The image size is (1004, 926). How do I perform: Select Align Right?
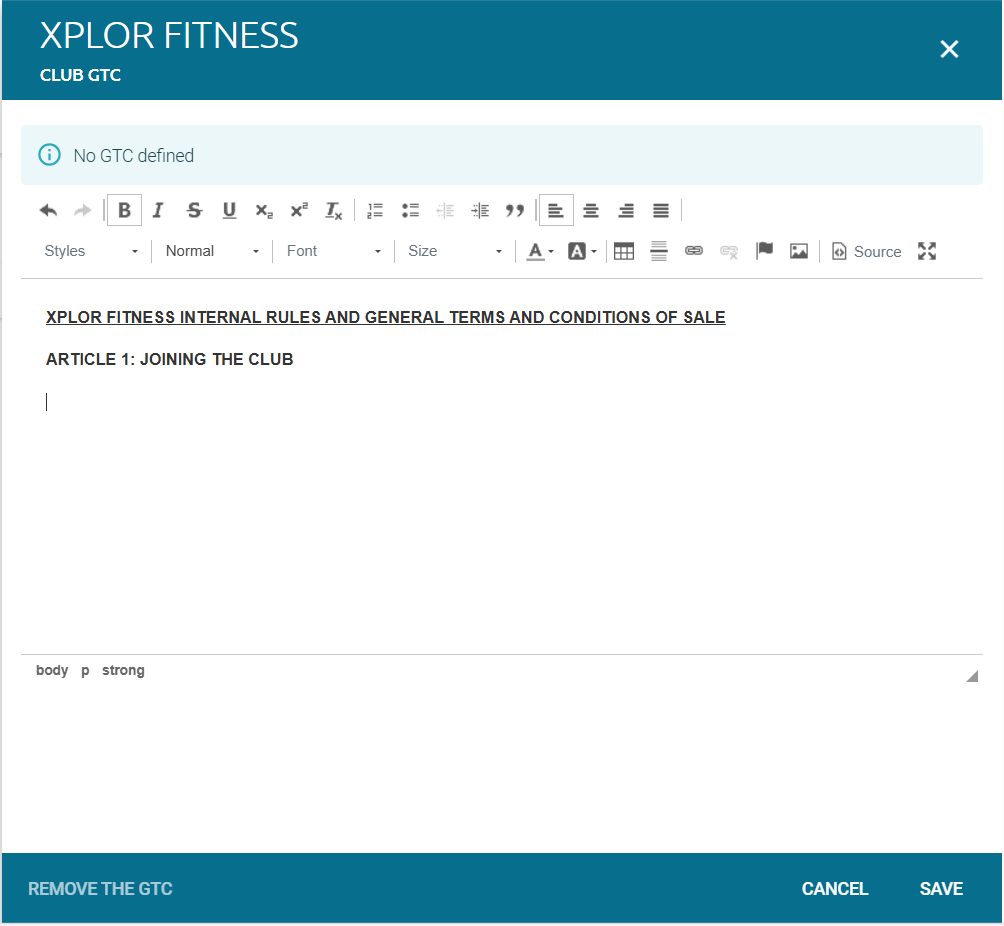point(626,210)
